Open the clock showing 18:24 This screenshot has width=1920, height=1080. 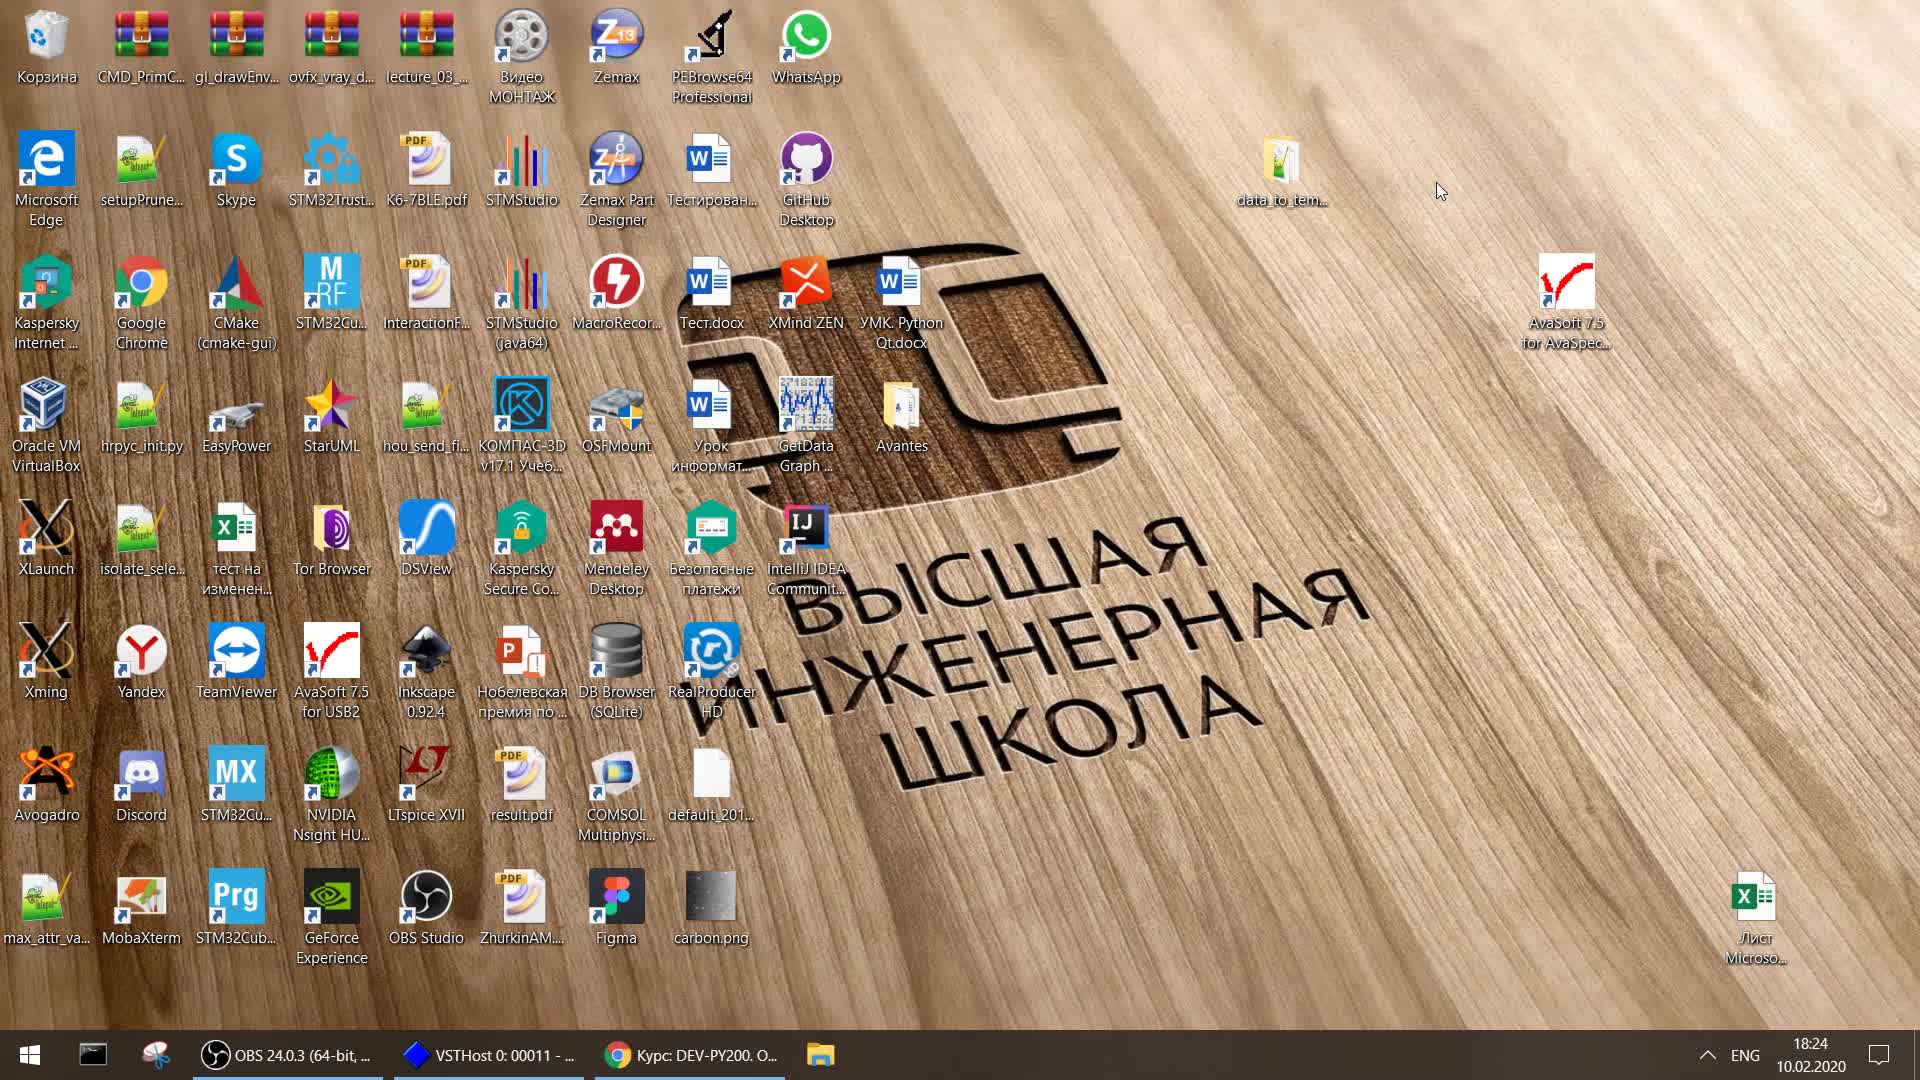pos(1810,1055)
